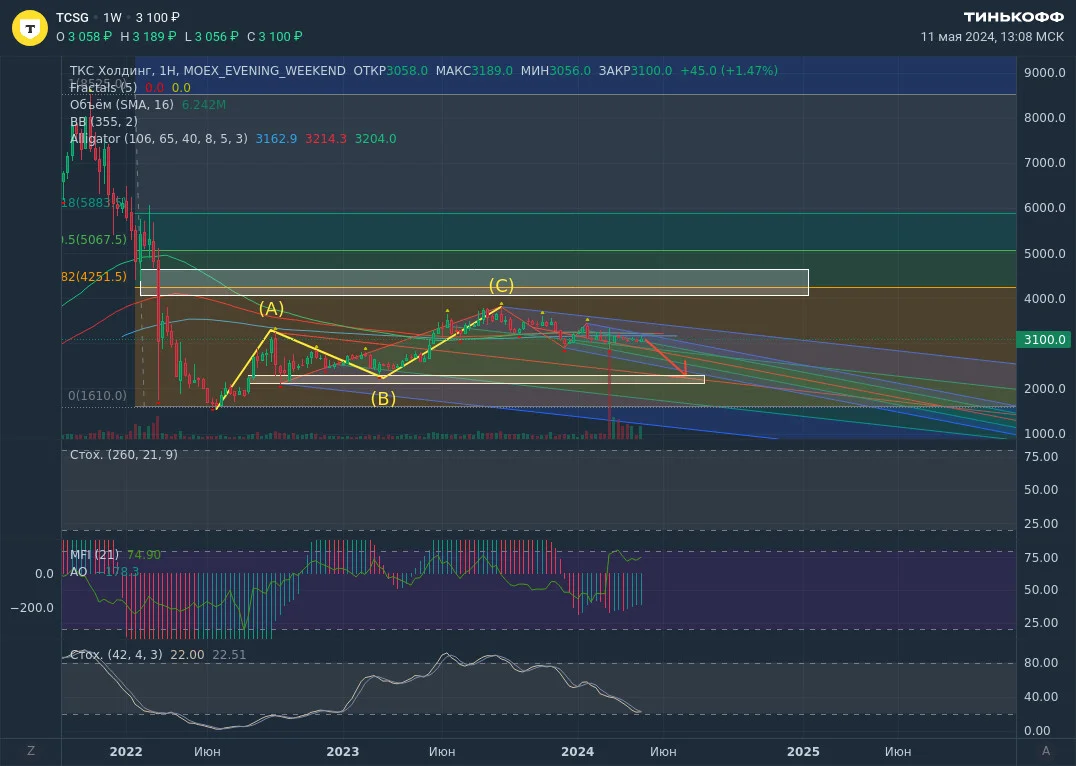Click the H 3 189 ₽ high value
Image resolution: width=1076 pixels, height=766 pixels.
148,36
